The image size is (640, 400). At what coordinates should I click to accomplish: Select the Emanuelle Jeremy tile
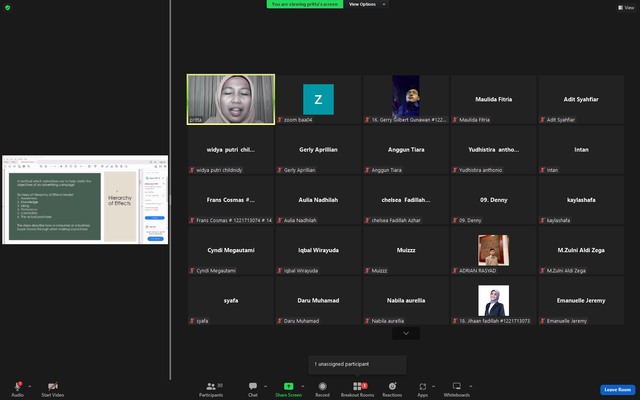[581, 300]
